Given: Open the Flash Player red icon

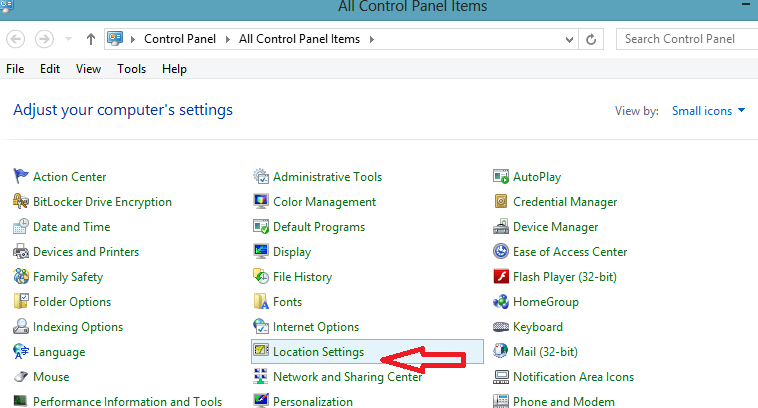Looking at the screenshot, I should point(501,277).
